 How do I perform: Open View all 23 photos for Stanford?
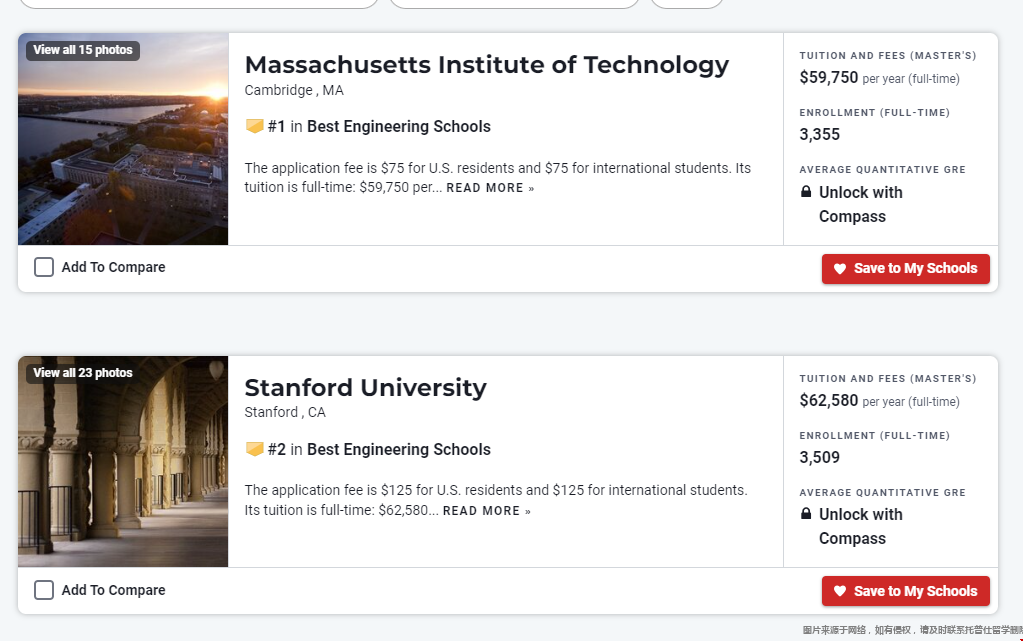(x=83, y=373)
